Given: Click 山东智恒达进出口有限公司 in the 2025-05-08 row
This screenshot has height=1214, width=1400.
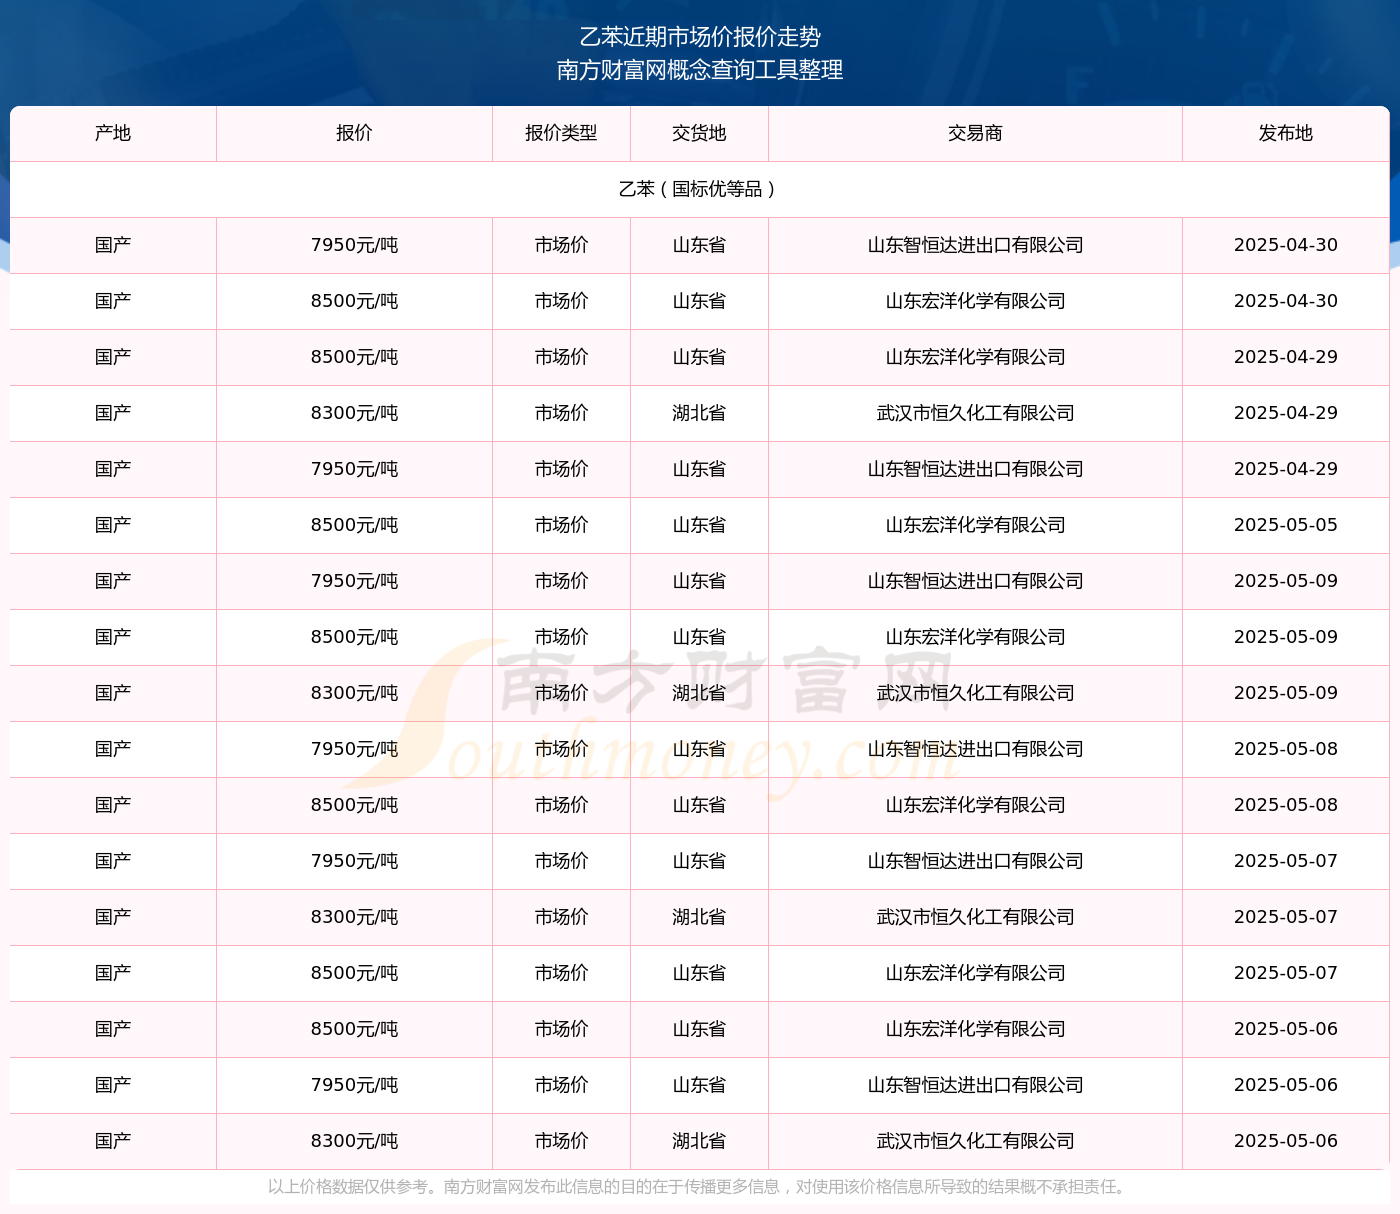Looking at the screenshot, I should click(x=975, y=749).
